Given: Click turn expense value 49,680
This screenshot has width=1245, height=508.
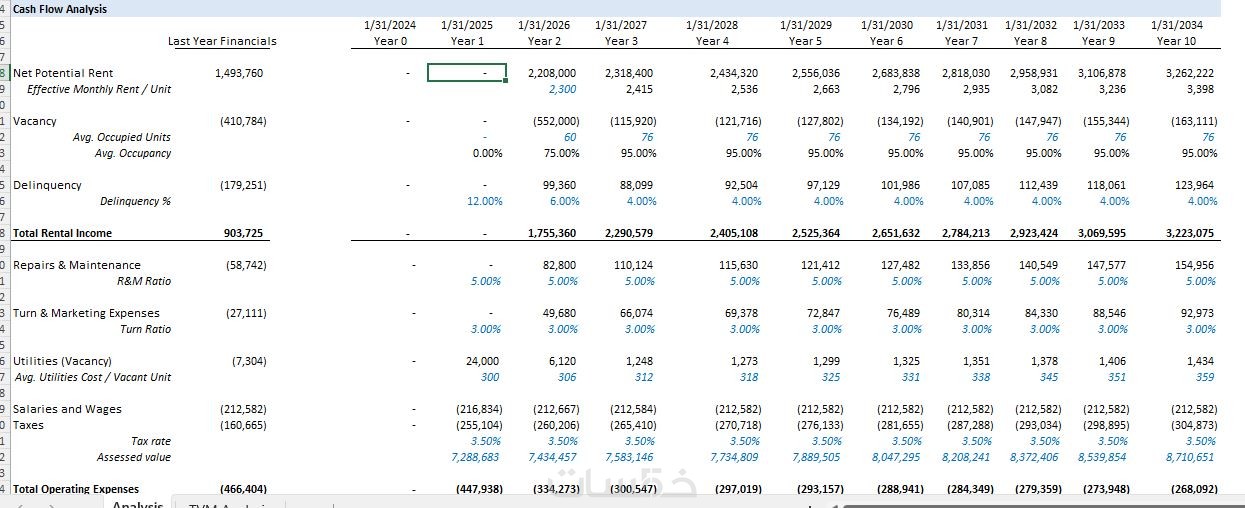Looking at the screenshot, I should pyautogui.click(x=560, y=313).
